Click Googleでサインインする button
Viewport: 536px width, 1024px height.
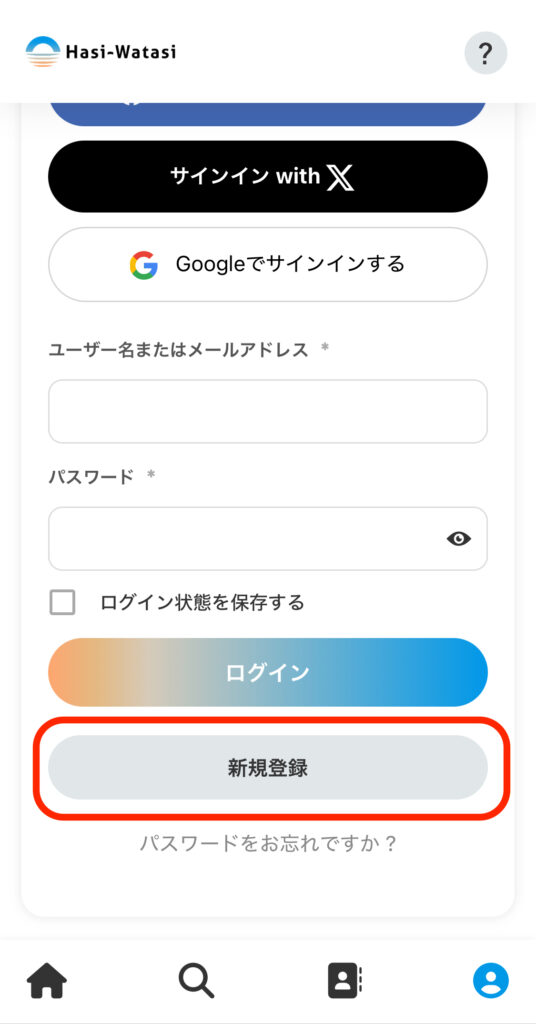(x=268, y=264)
